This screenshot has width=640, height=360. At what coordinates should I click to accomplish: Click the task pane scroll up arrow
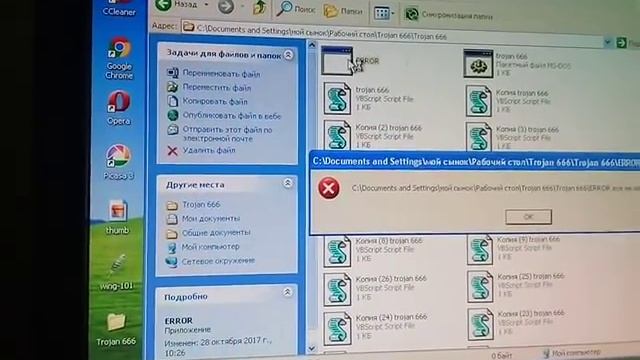click(x=312, y=45)
